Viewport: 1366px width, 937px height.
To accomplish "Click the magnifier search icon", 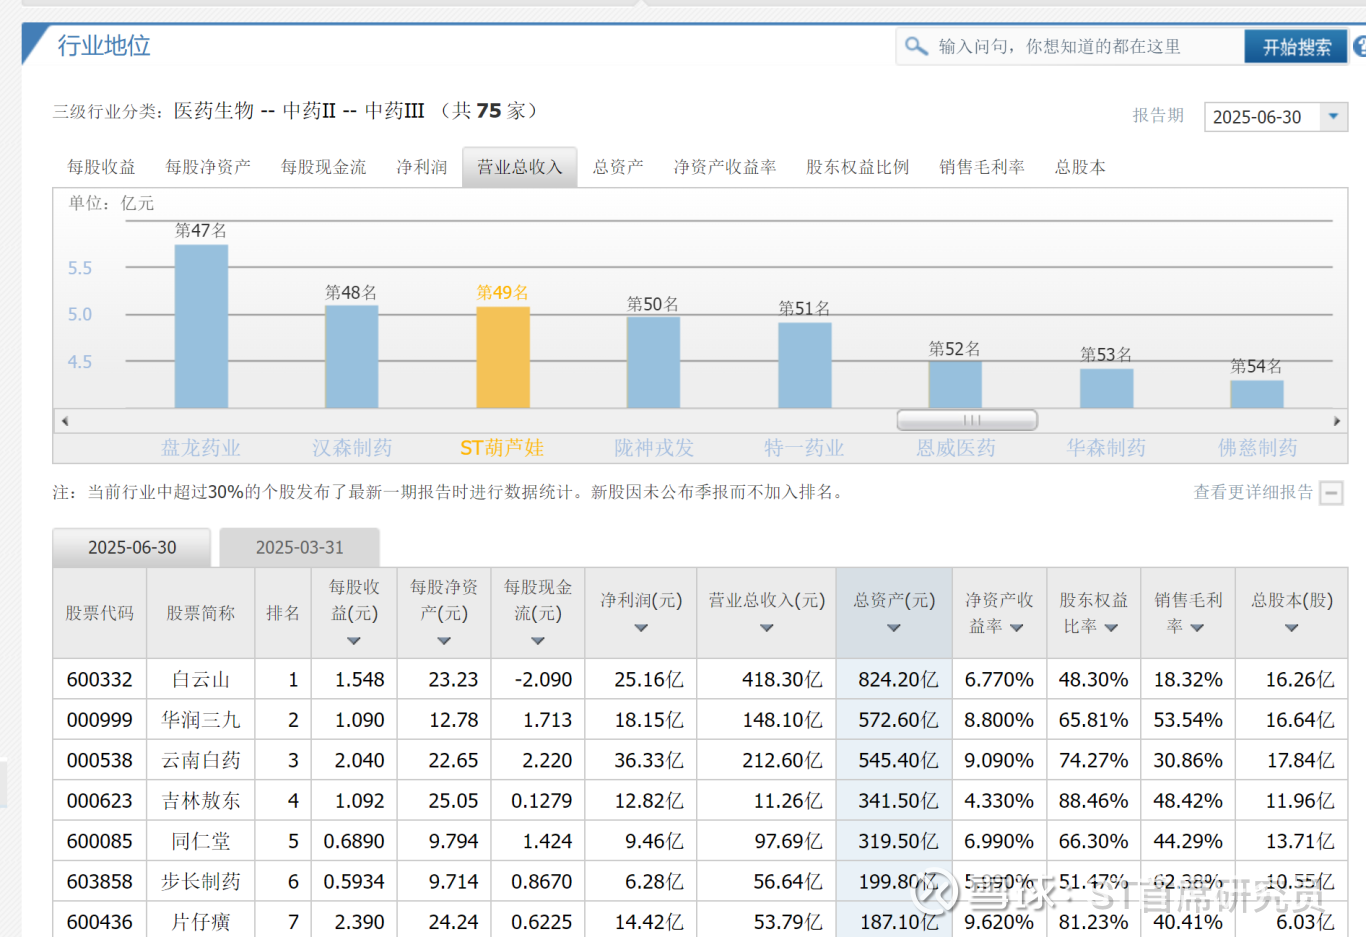I will pyautogui.click(x=916, y=46).
